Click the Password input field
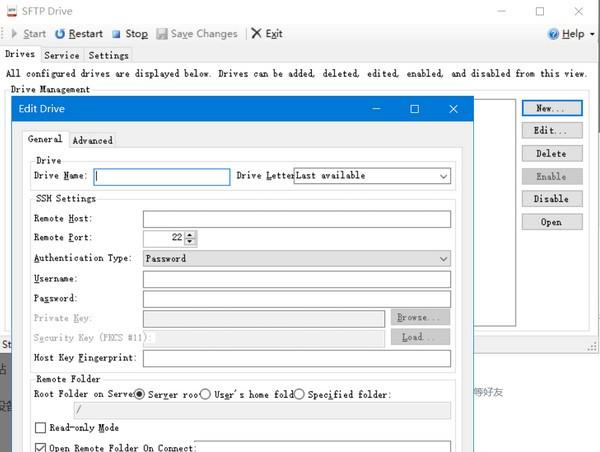 click(297, 299)
